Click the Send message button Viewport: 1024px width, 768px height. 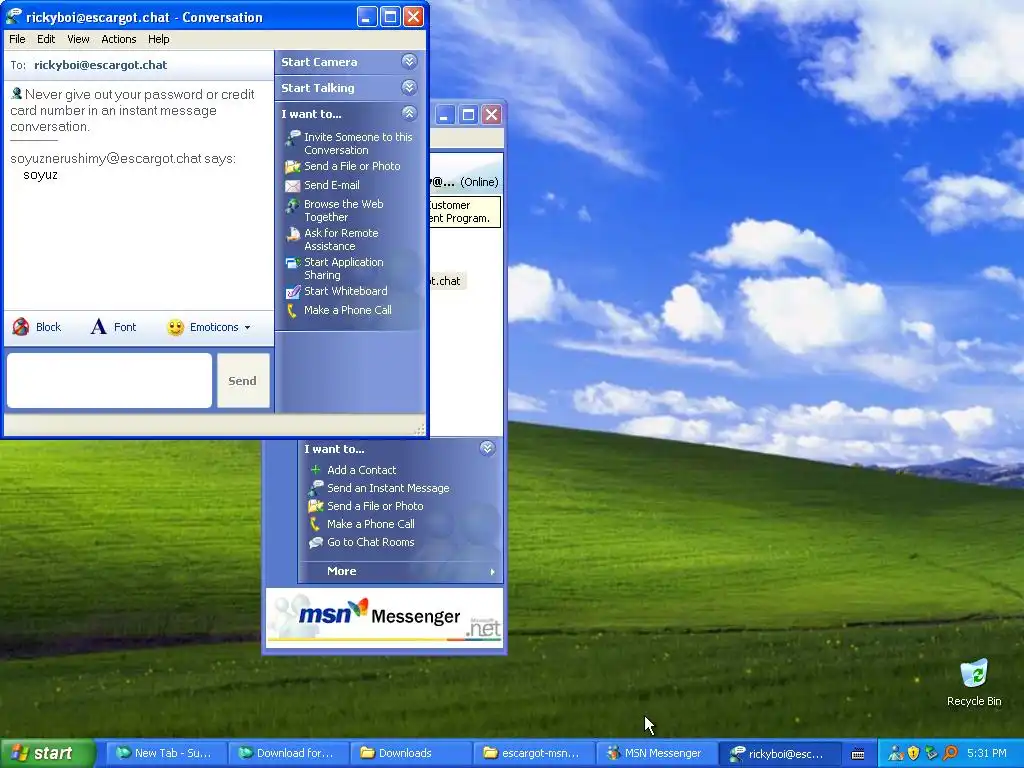click(243, 381)
